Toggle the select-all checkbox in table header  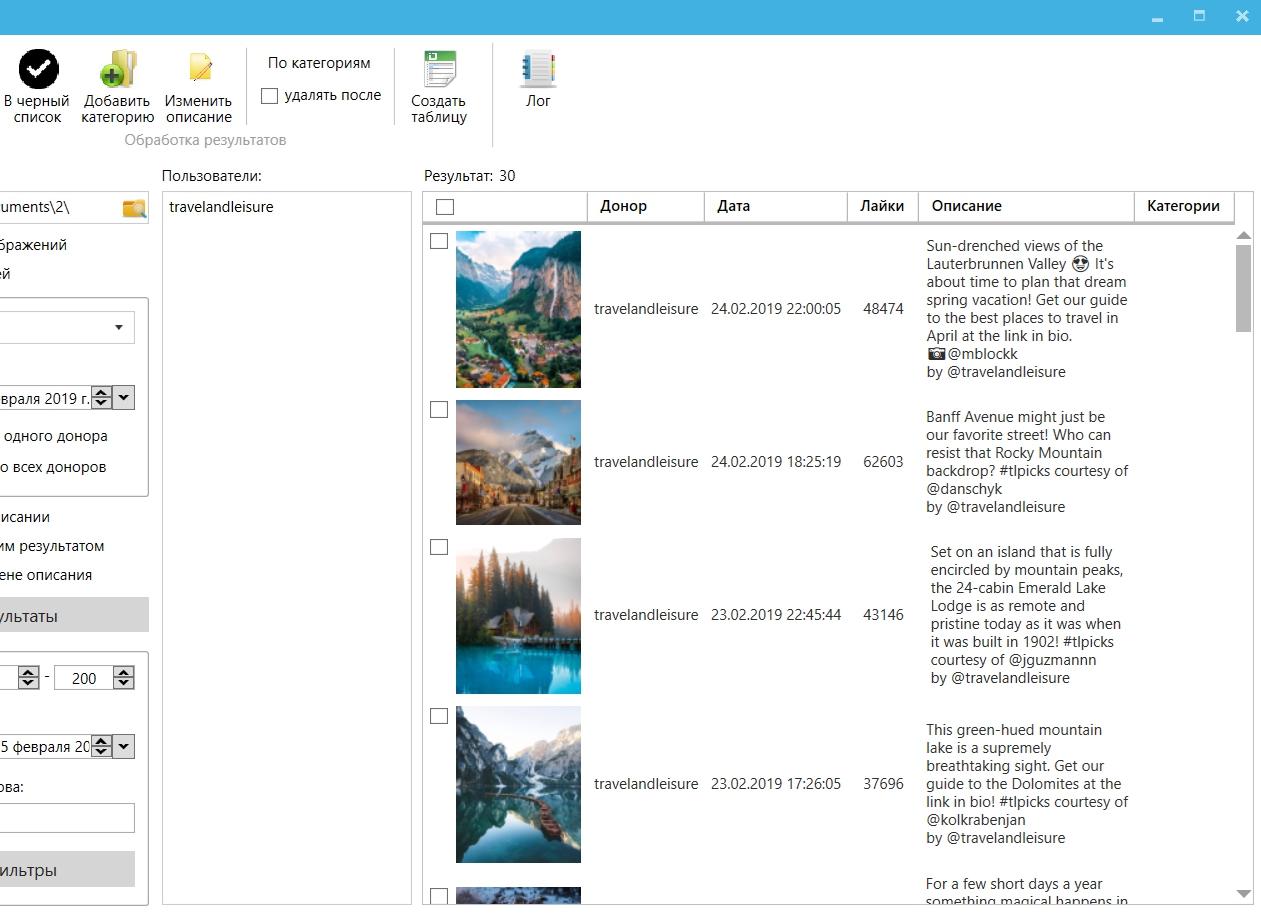[445, 207]
